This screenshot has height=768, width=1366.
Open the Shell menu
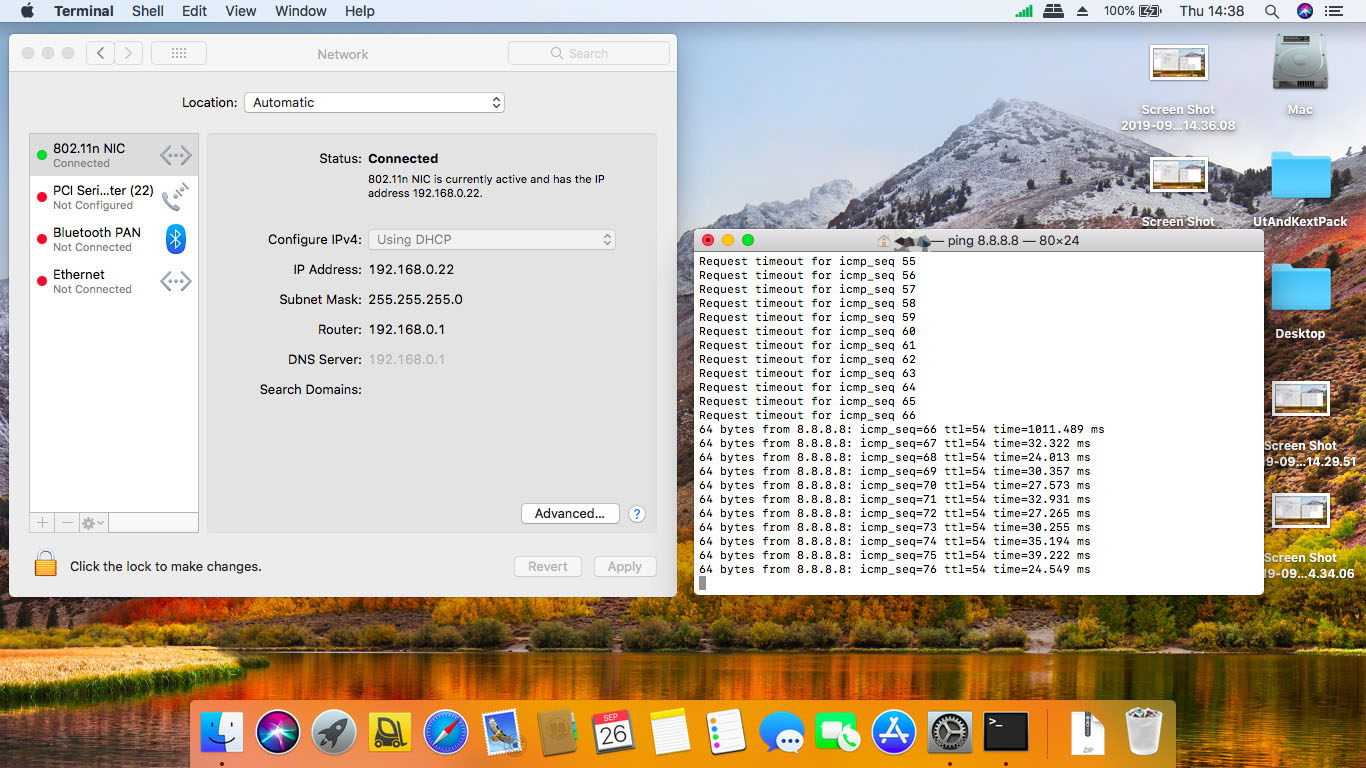148,11
